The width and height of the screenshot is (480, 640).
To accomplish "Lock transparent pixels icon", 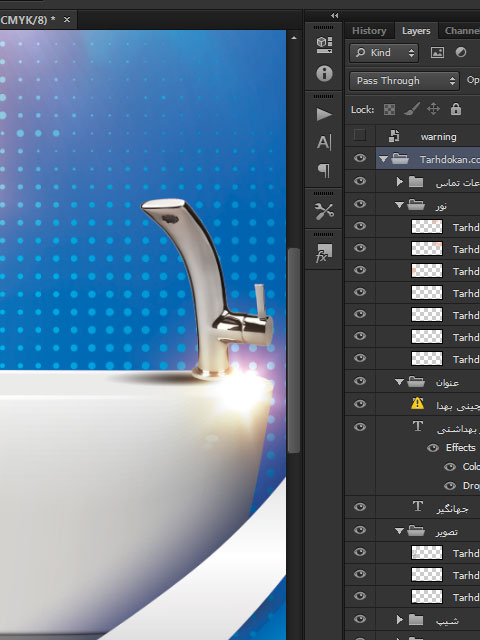I will [389, 109].
